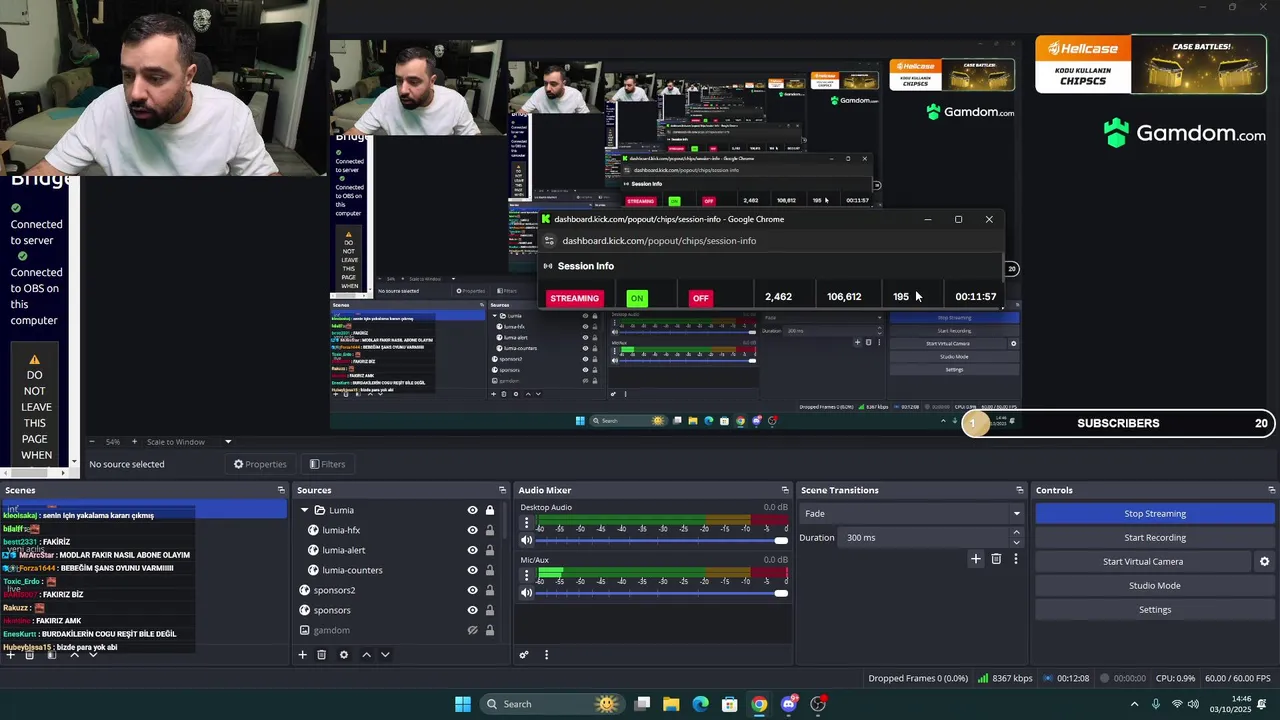Open Audio Mixer options three-dot menu
Image resolution: width=1280 pixels, height=720 pixels.
546,655
